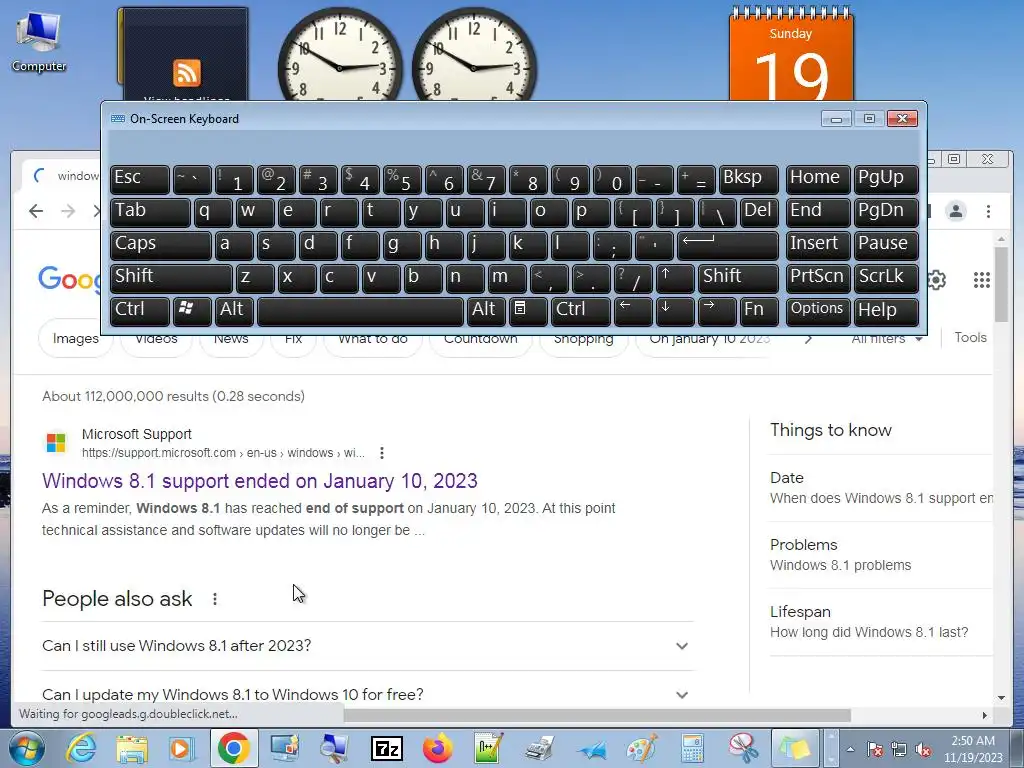Open the Google apps grid icon
Image resolution: width=1024 pixels, height=768 pixels.
[x=982, y=280]
